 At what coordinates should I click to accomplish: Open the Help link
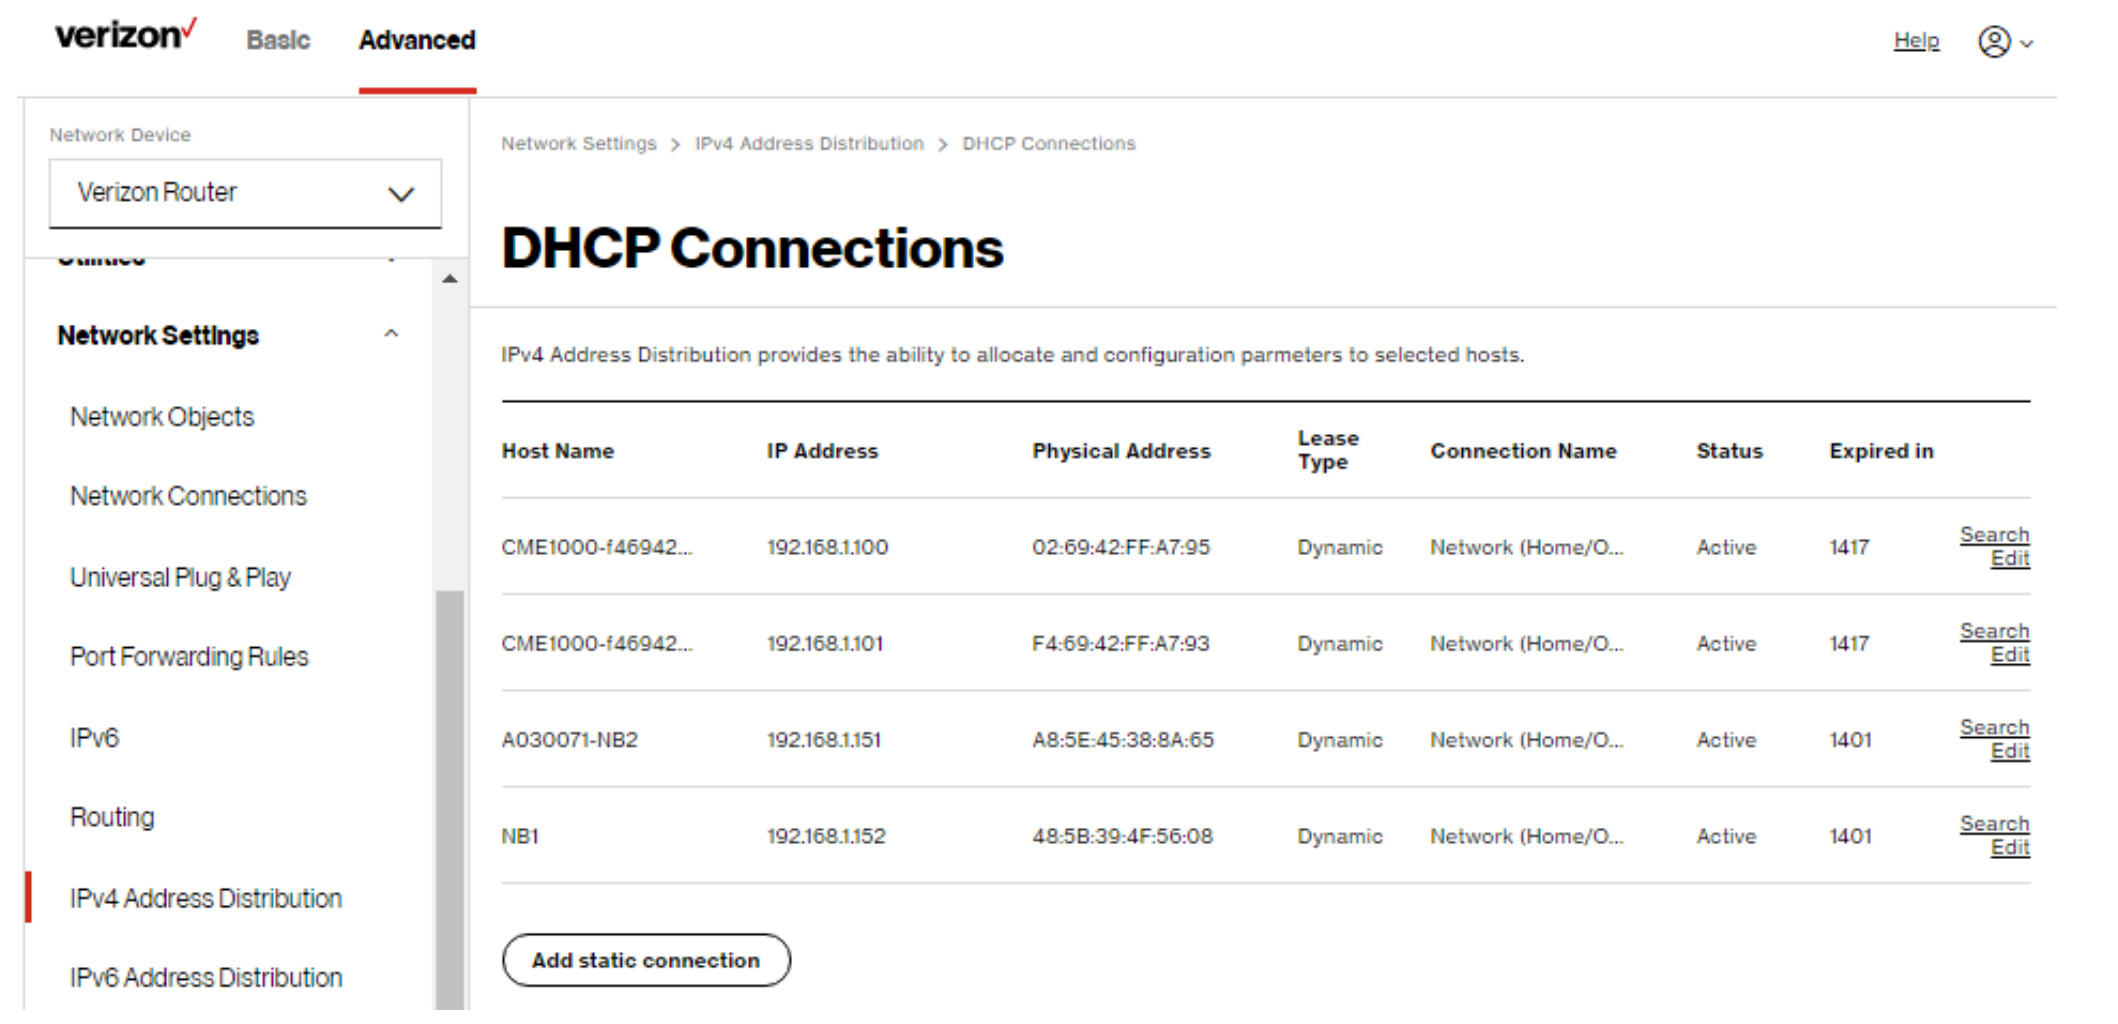[1916, 41]
